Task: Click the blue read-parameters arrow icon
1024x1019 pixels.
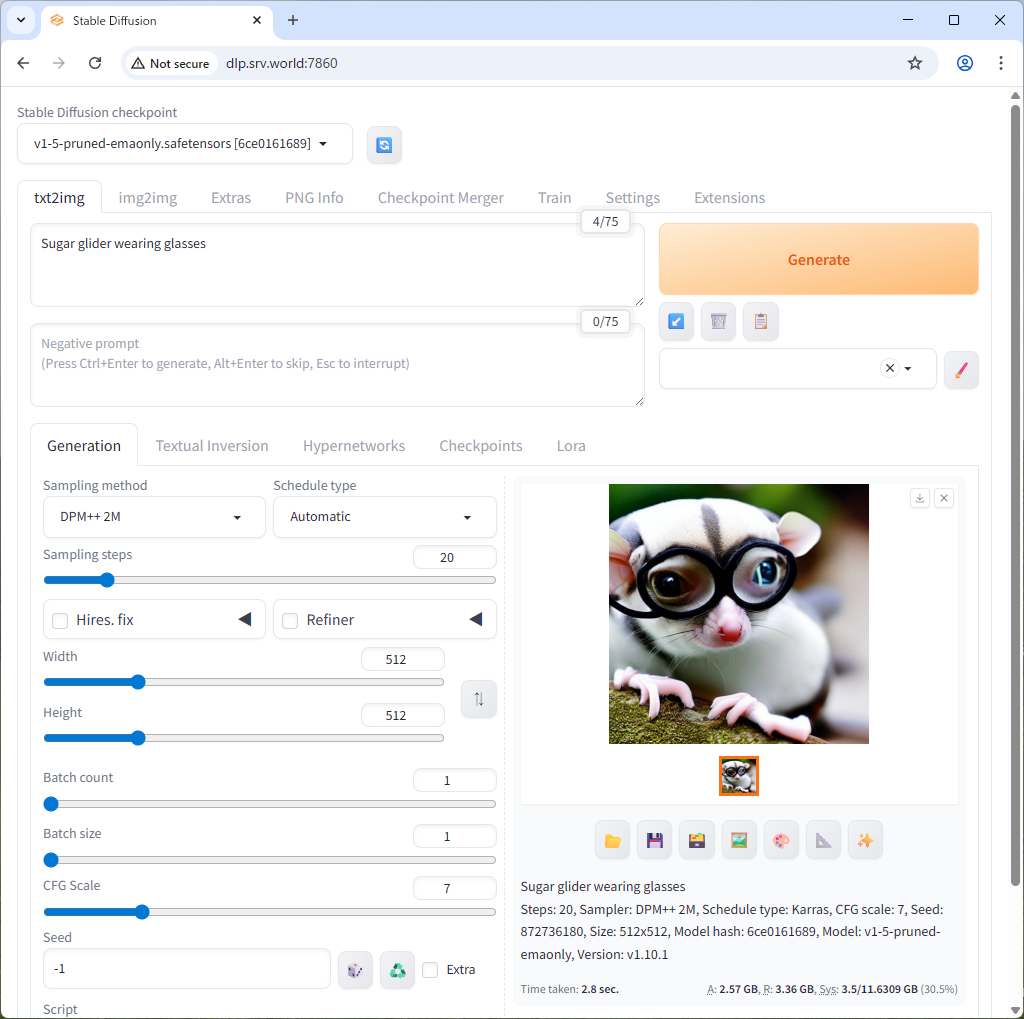Action: click(676, 321)
